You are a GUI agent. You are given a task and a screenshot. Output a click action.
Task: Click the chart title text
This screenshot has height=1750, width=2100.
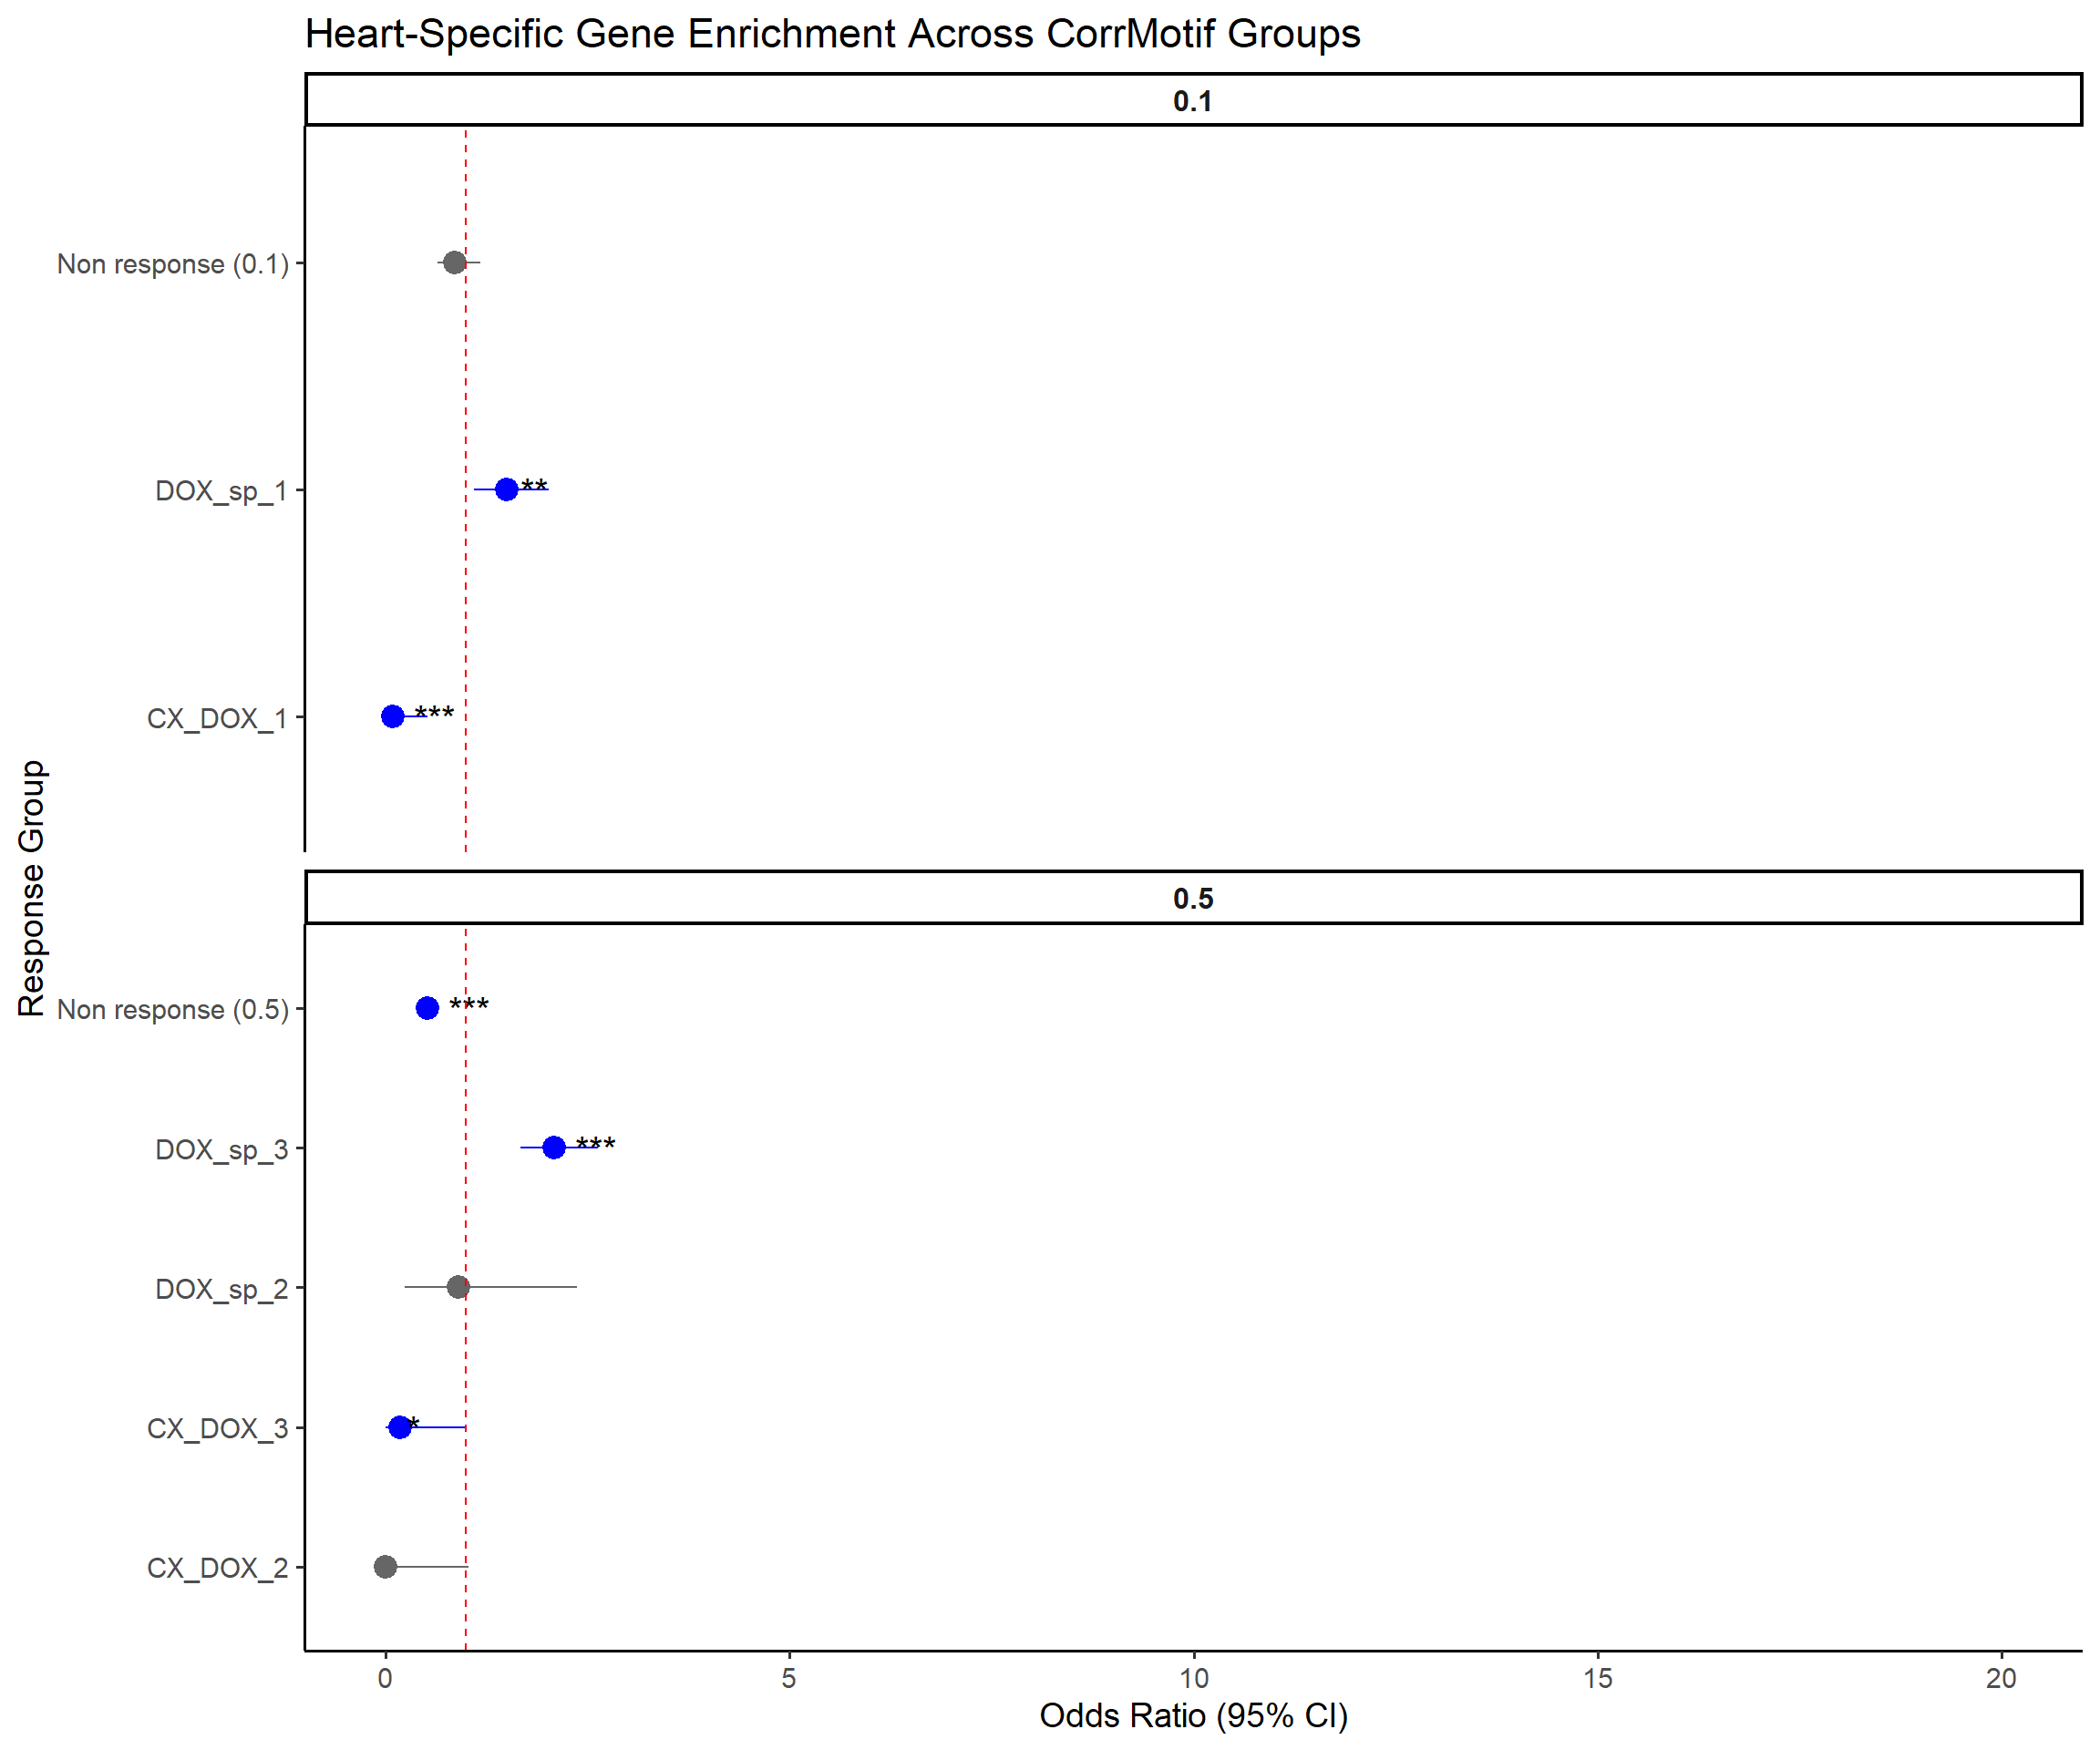coord(832,34)
